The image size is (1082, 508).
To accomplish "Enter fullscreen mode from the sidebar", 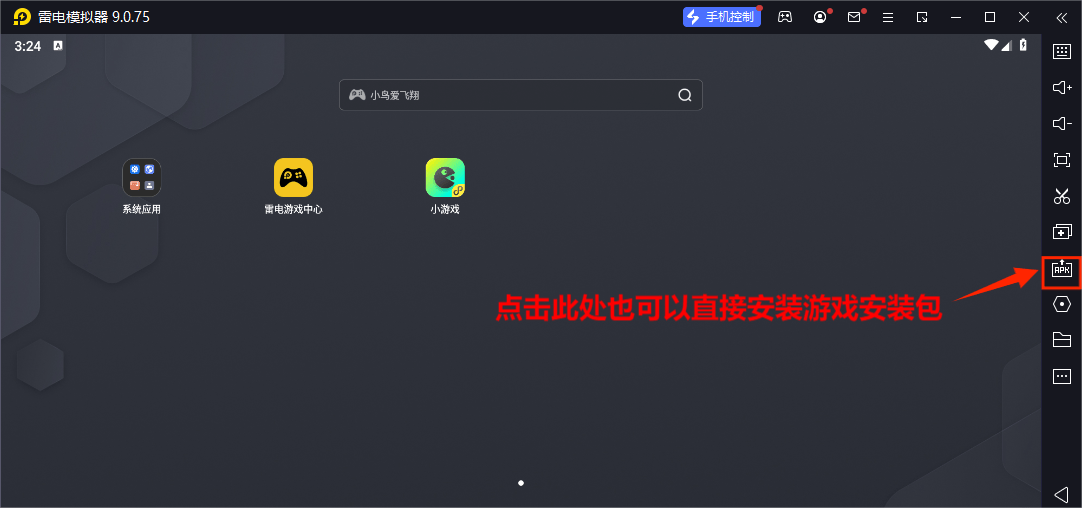I will click(1062, 160).
